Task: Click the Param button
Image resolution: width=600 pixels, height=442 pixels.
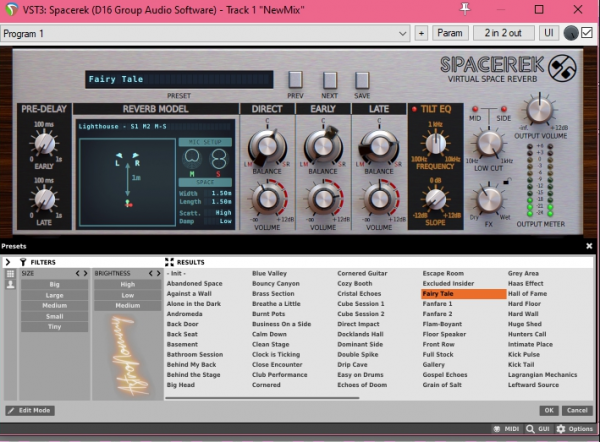Action: [450, 33]
